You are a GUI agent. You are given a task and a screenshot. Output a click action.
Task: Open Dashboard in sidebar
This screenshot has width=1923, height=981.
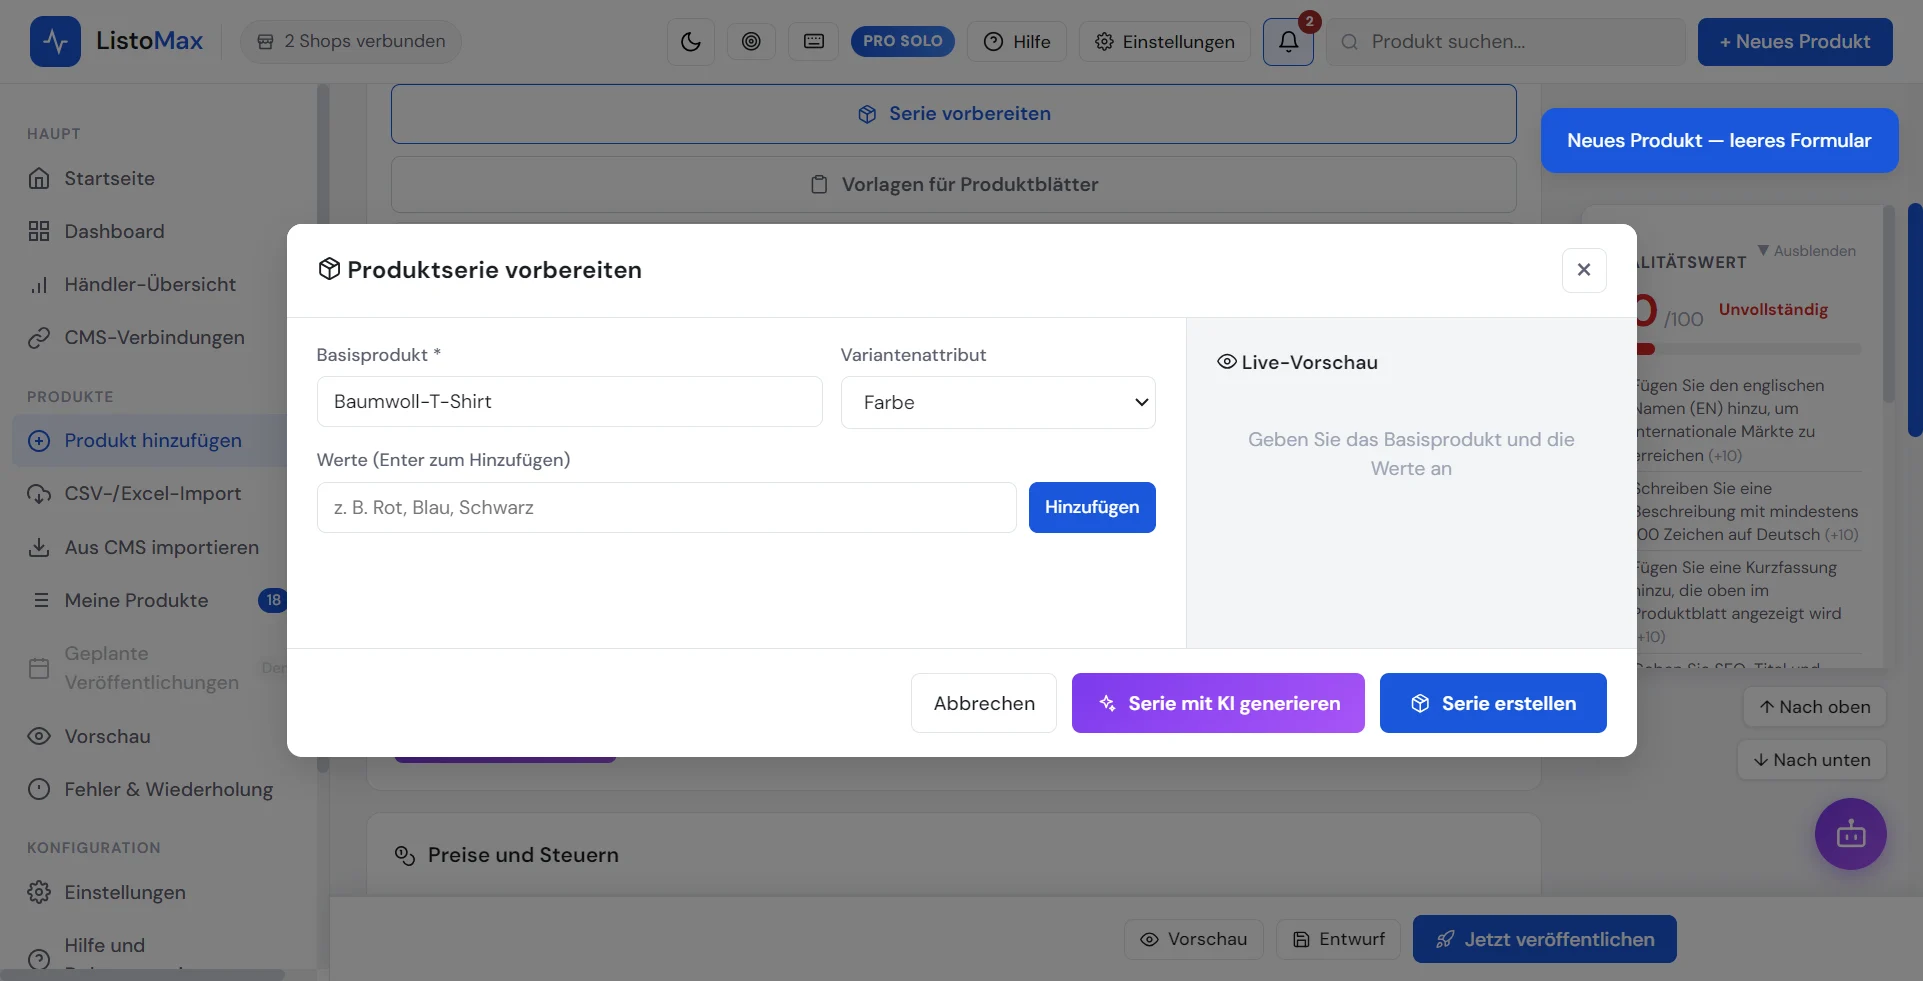[x=114, y=231]
